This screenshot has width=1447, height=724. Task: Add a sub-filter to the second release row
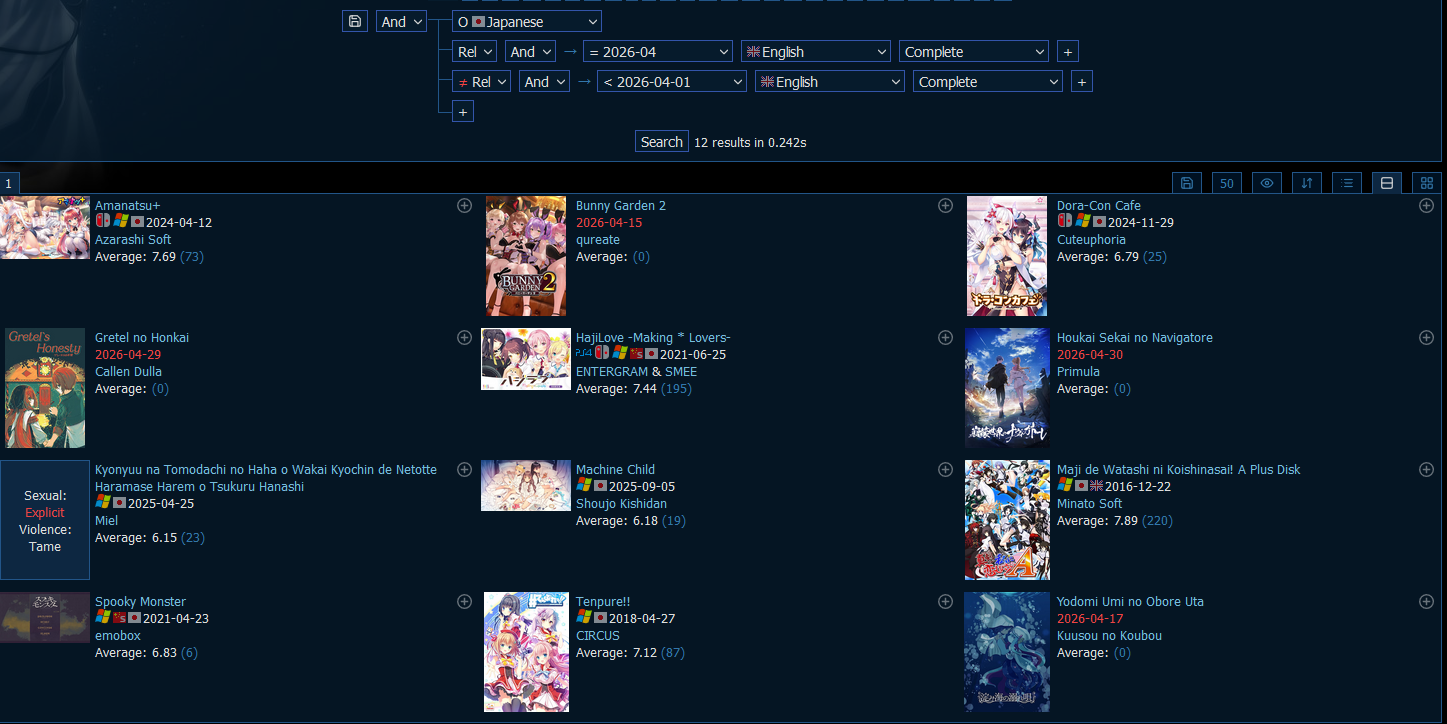click(1082, 81)
